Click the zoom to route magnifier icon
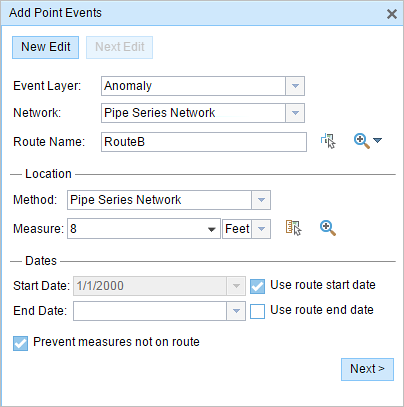The image size is (404, 407). point(361,141)
